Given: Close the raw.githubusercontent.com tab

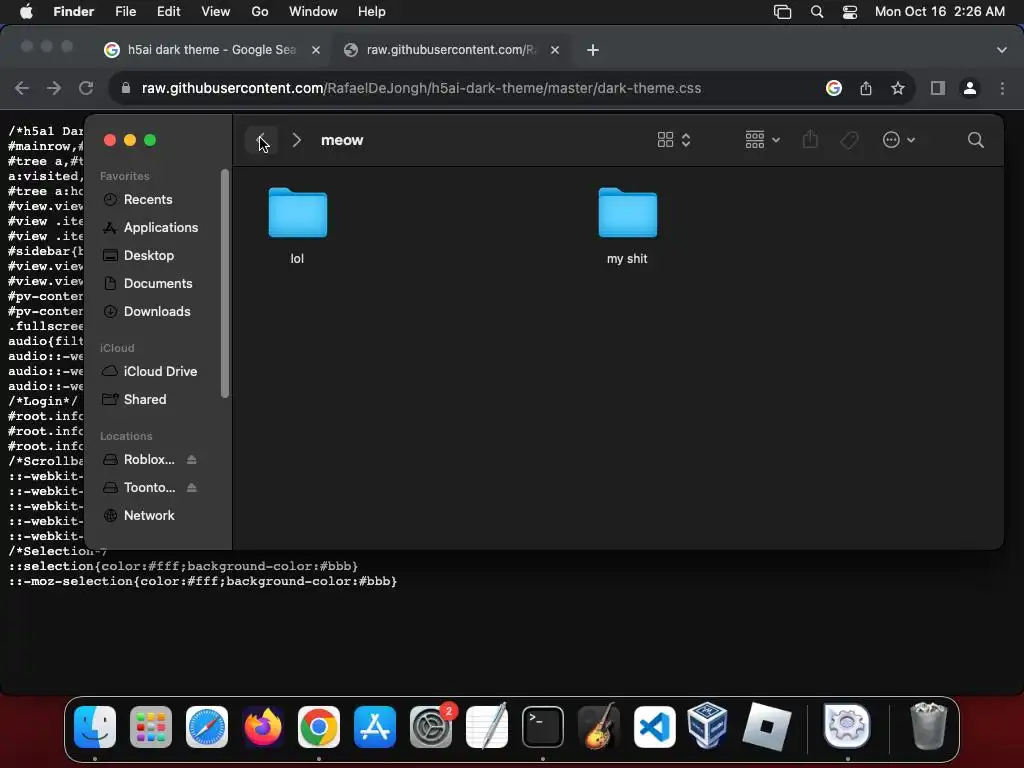Looking at the screenshot, I should coord(554,50).
